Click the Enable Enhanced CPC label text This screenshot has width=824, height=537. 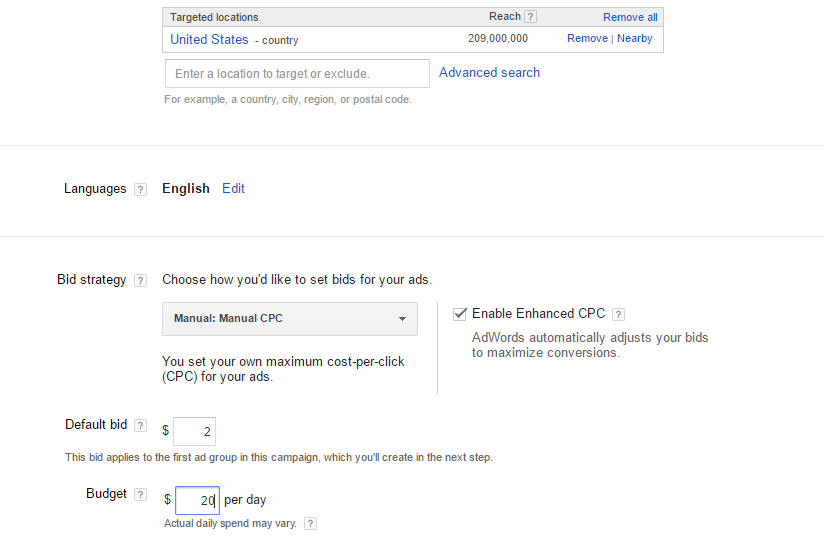(539, 314)
